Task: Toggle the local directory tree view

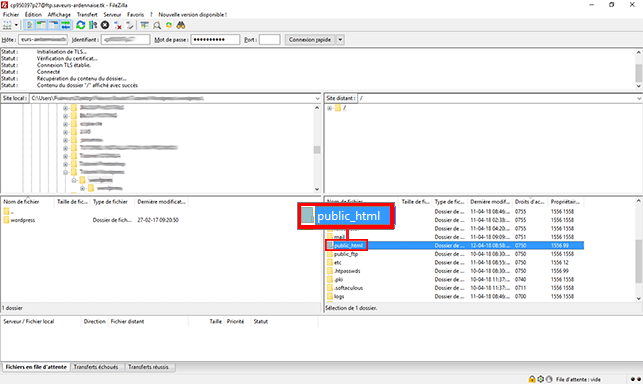Action: pos(41,25)
